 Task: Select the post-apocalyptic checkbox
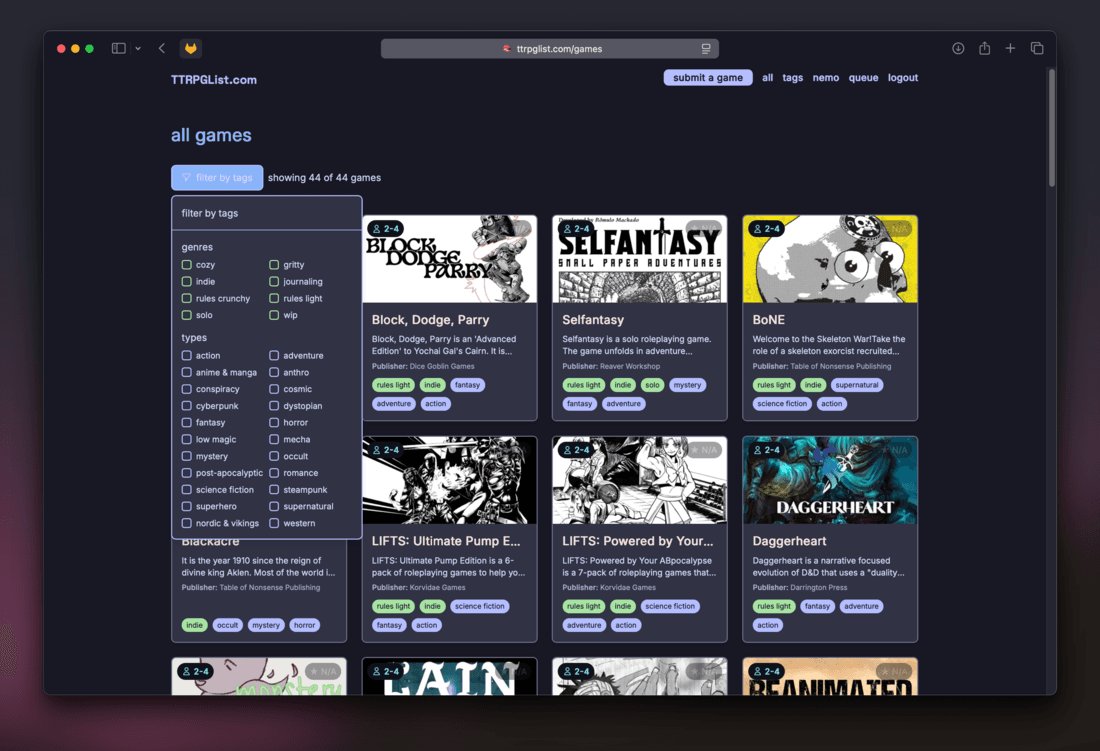tap(187, 473)
